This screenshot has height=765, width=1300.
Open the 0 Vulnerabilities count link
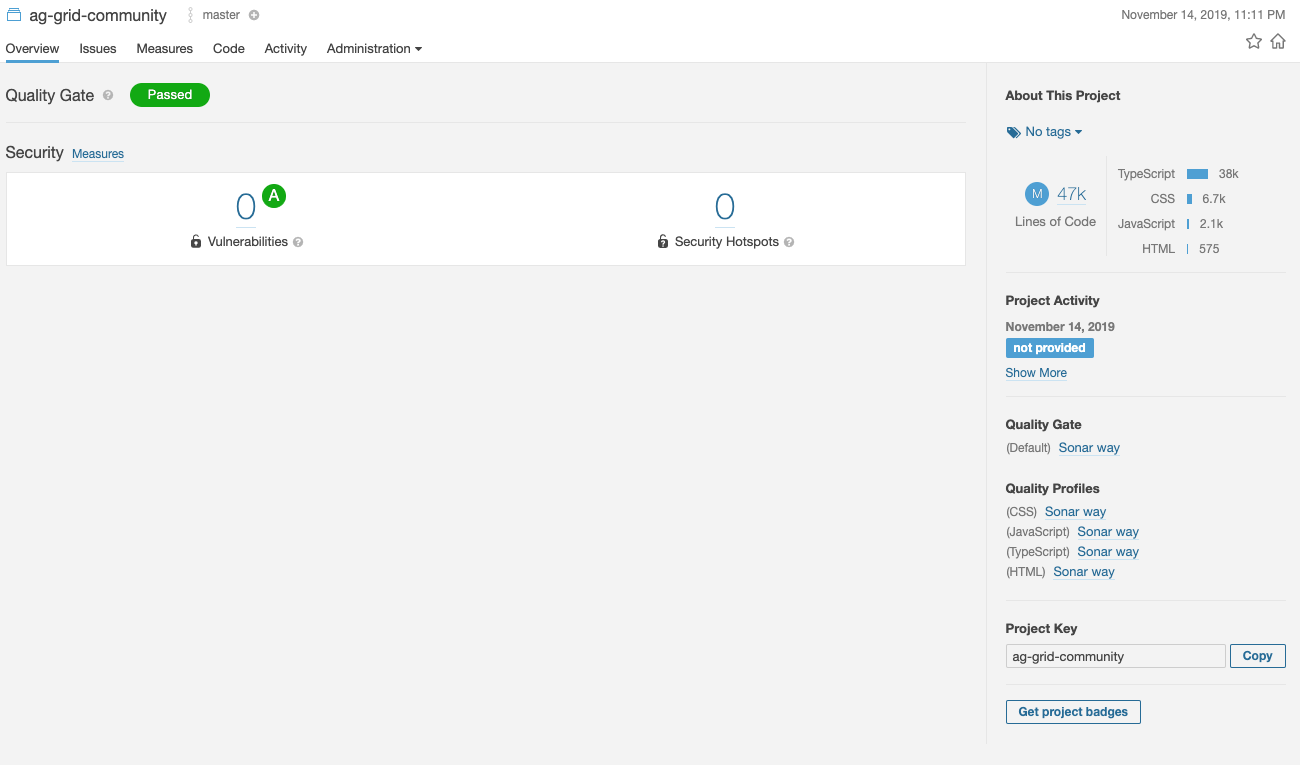(x=246, y=207)
